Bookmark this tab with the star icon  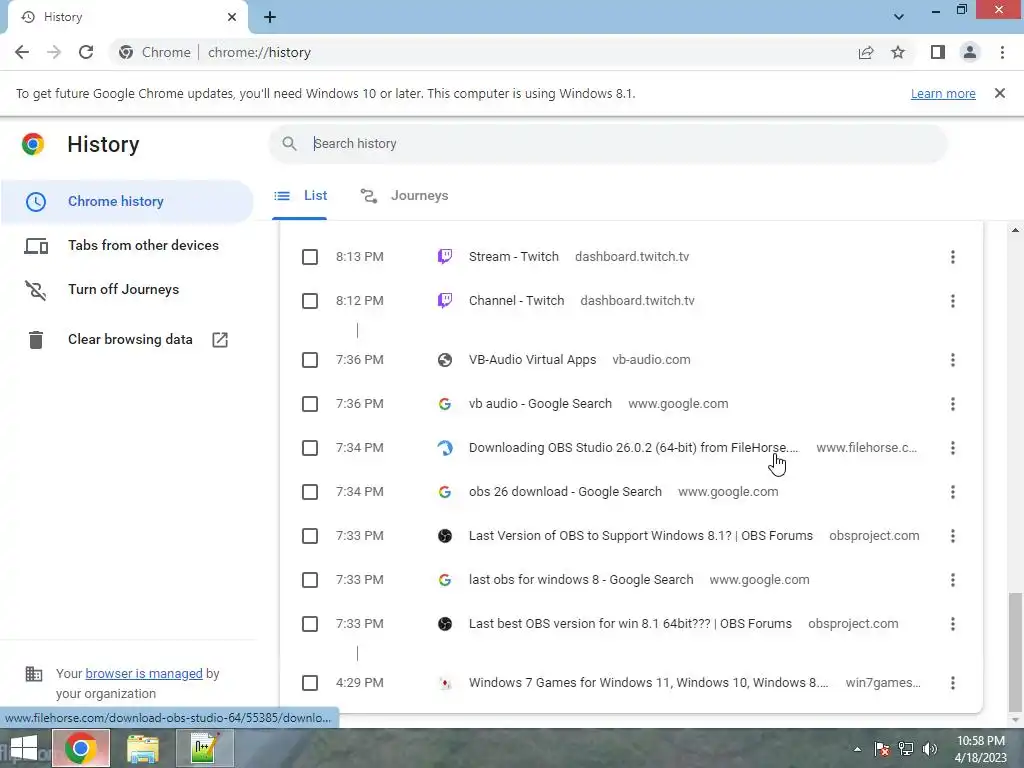898,52
